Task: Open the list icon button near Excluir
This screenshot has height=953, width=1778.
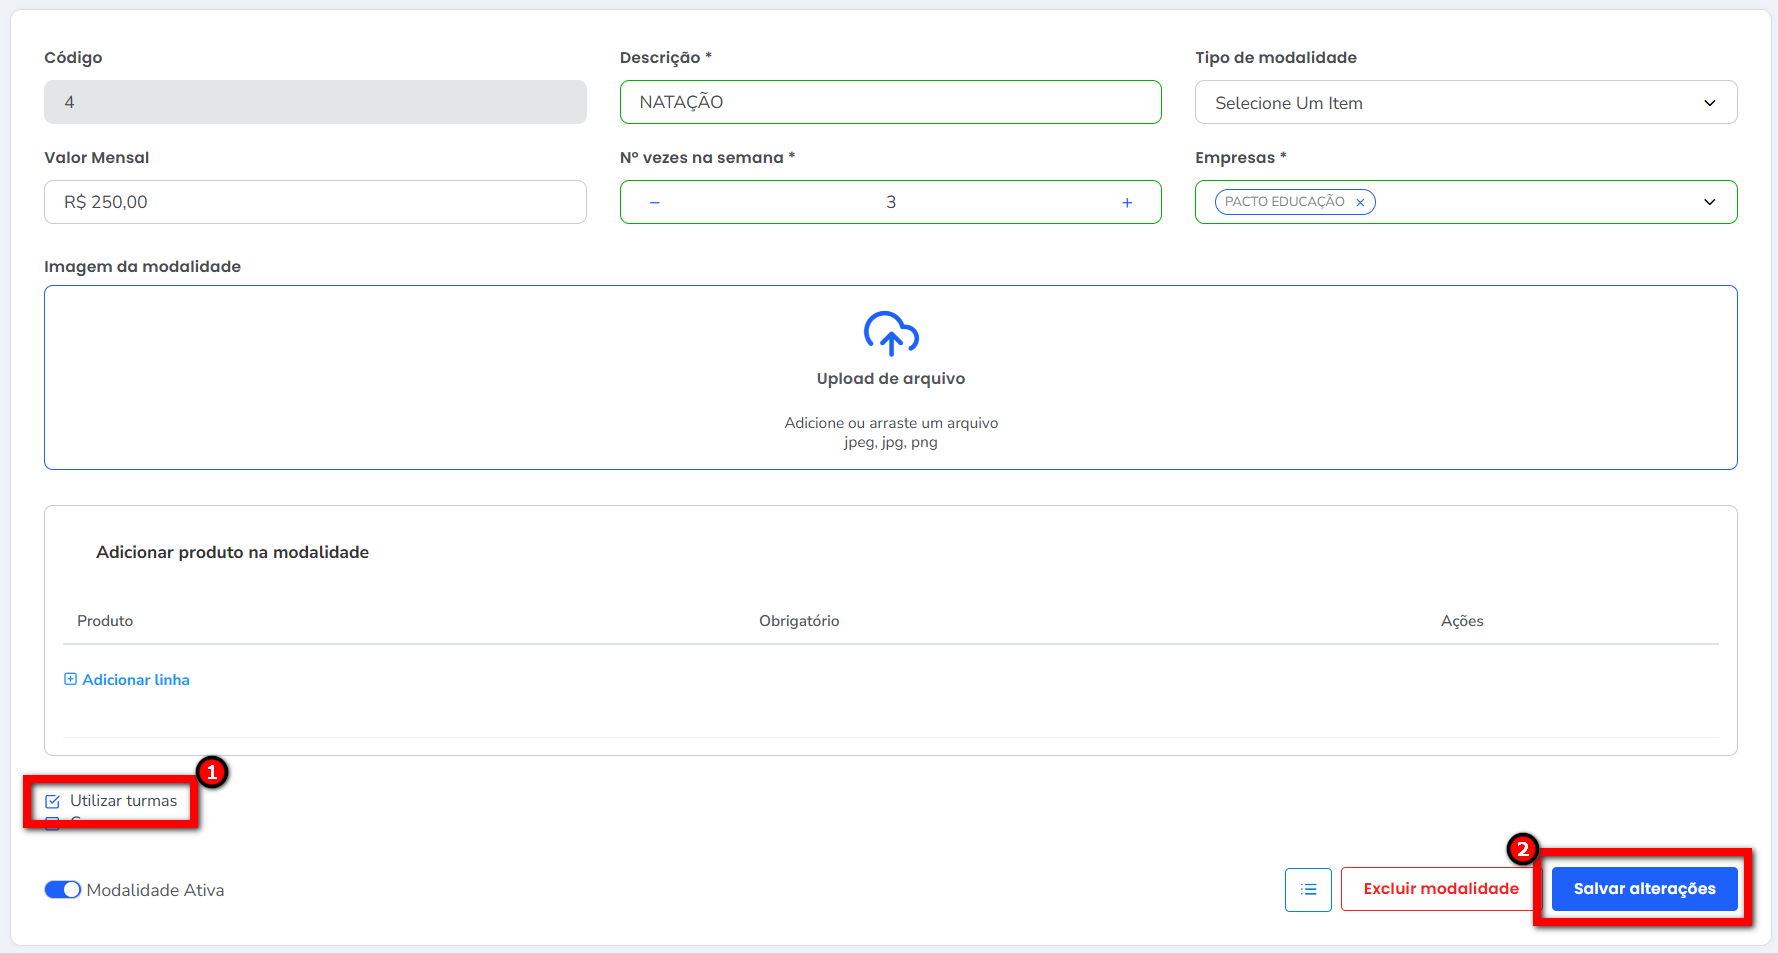Action: [x=1308, y=889]
